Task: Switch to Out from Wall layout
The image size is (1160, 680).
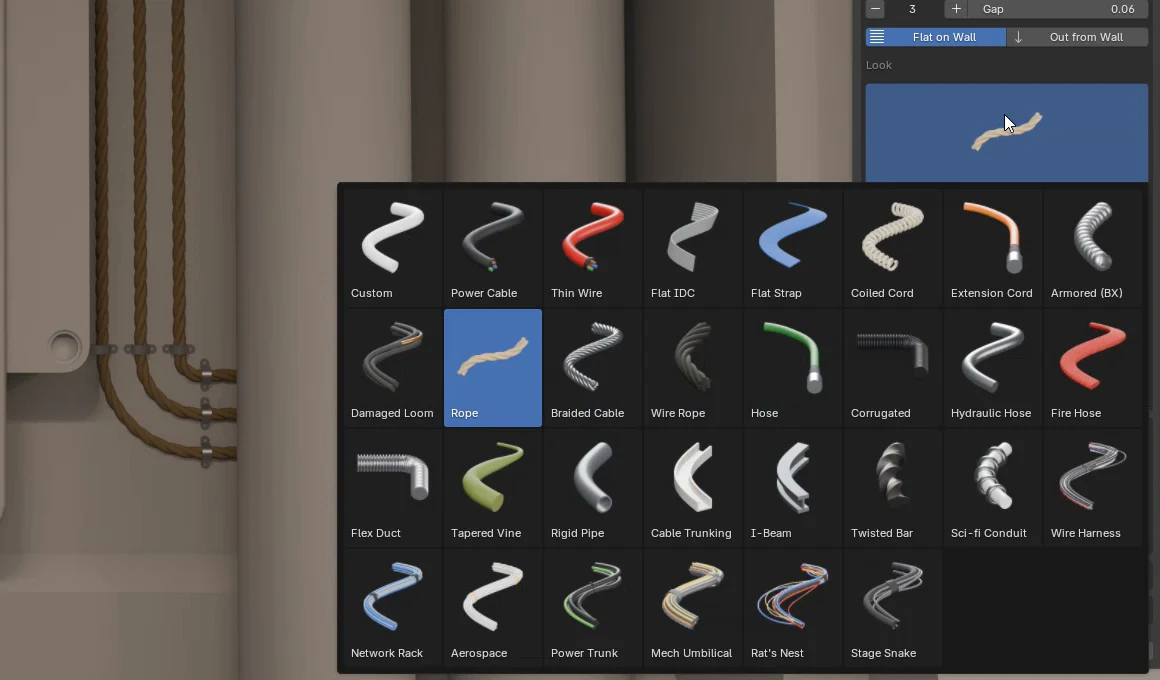Action: coord(1077,37)
